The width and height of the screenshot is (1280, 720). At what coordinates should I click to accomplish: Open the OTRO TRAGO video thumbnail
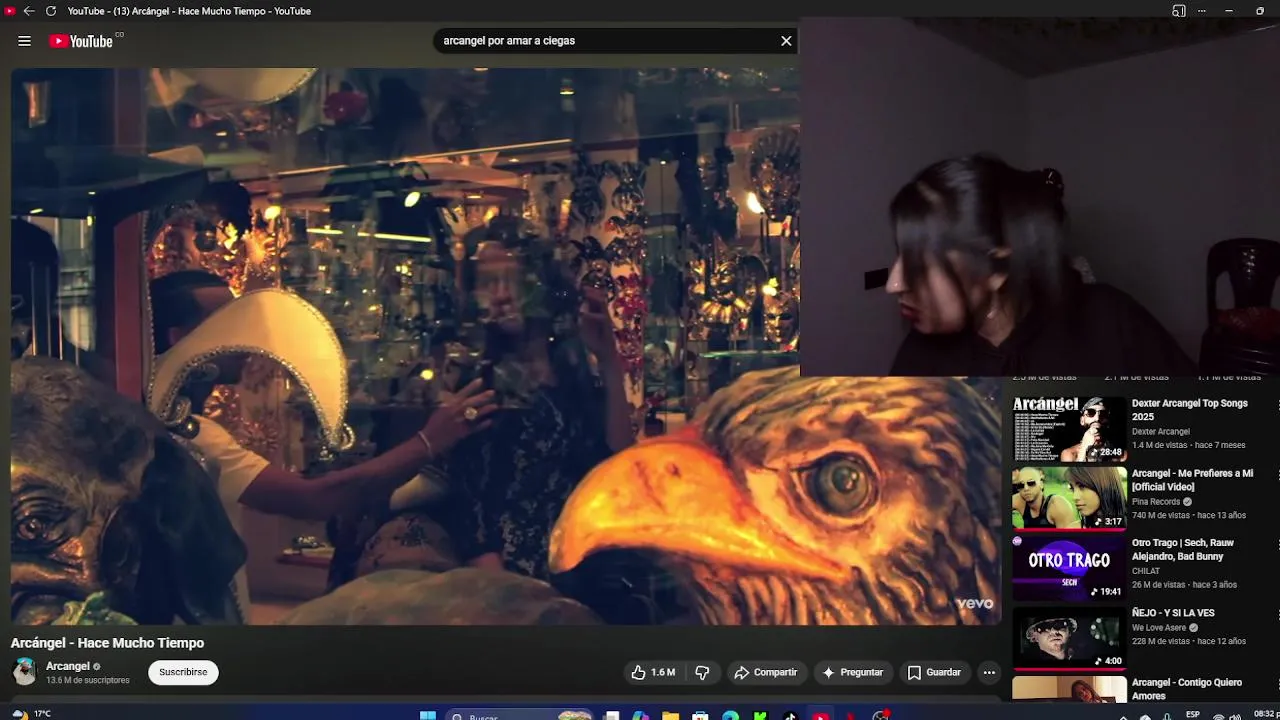pyautogui.click(x=1069, y=568)
